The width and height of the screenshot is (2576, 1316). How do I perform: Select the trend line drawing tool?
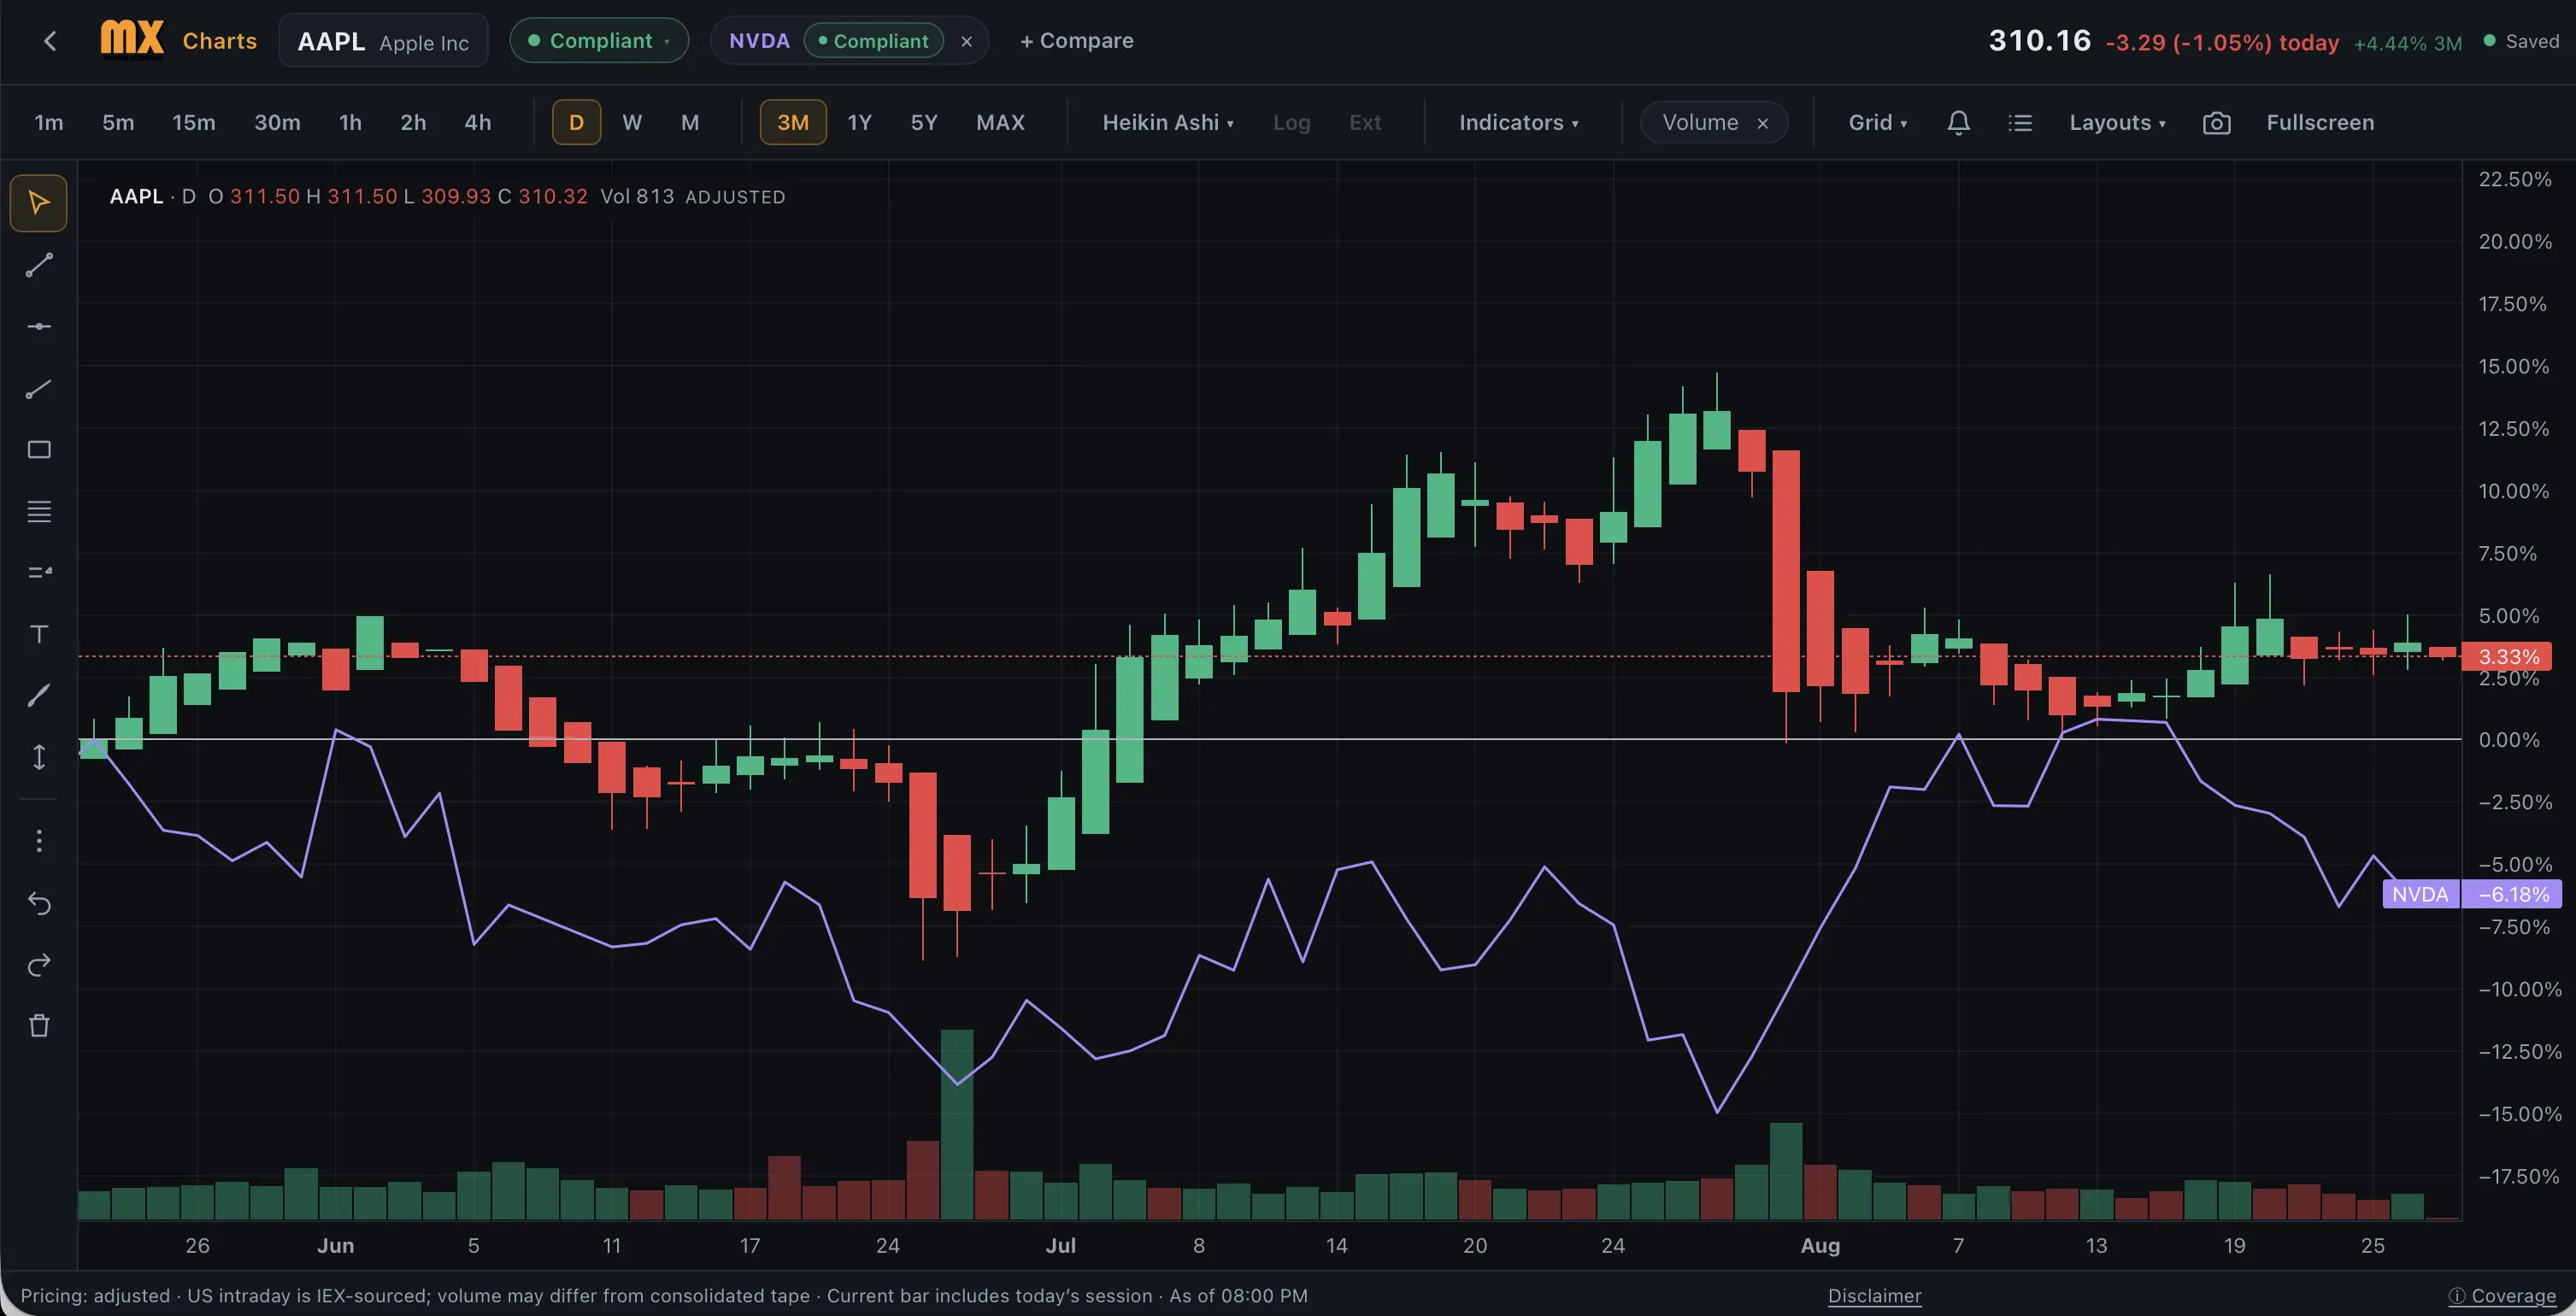(39, 265)
